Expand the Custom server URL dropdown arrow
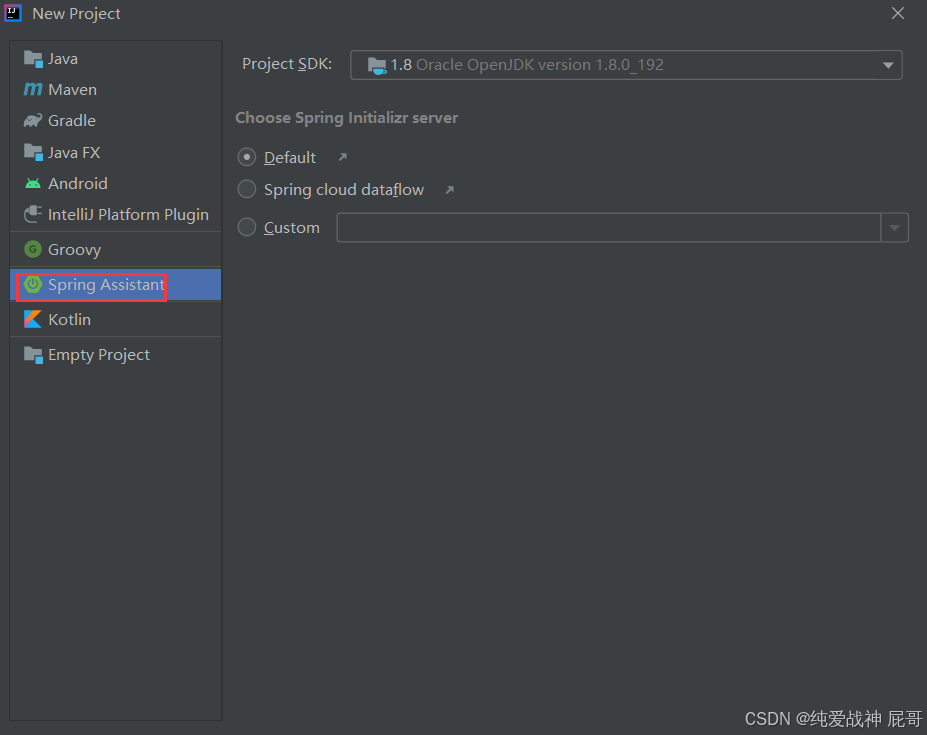Viewport: 927px width, 735px height. point(894,228)
